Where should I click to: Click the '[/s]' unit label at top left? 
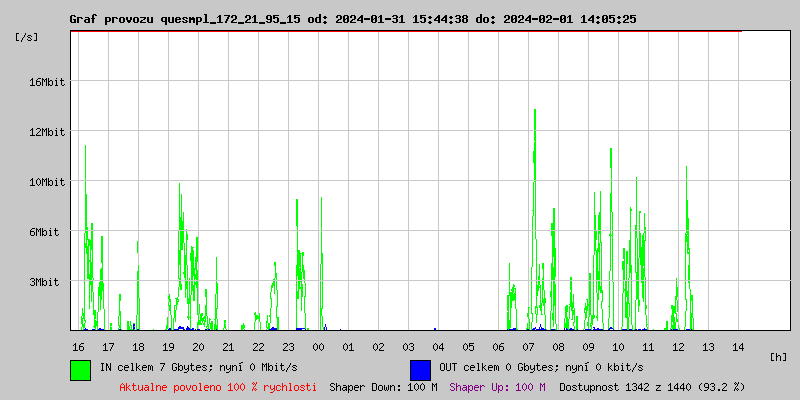pos(27,37)
